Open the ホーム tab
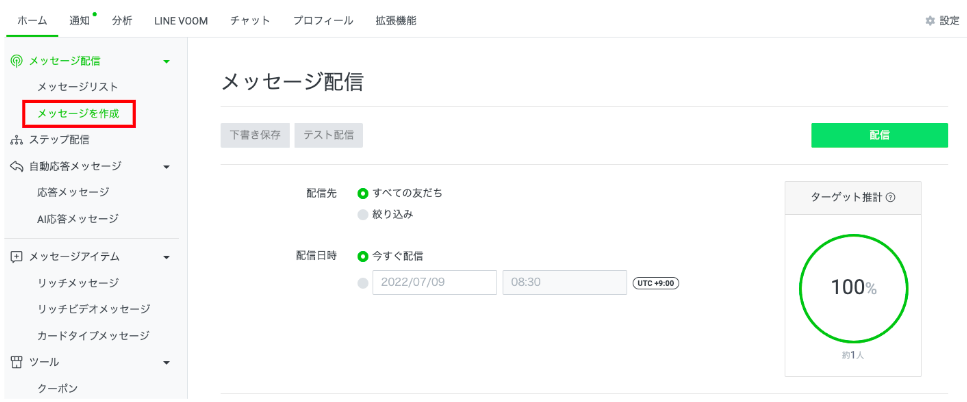Viewport: 967px width, 402px height. coord(32,21)
